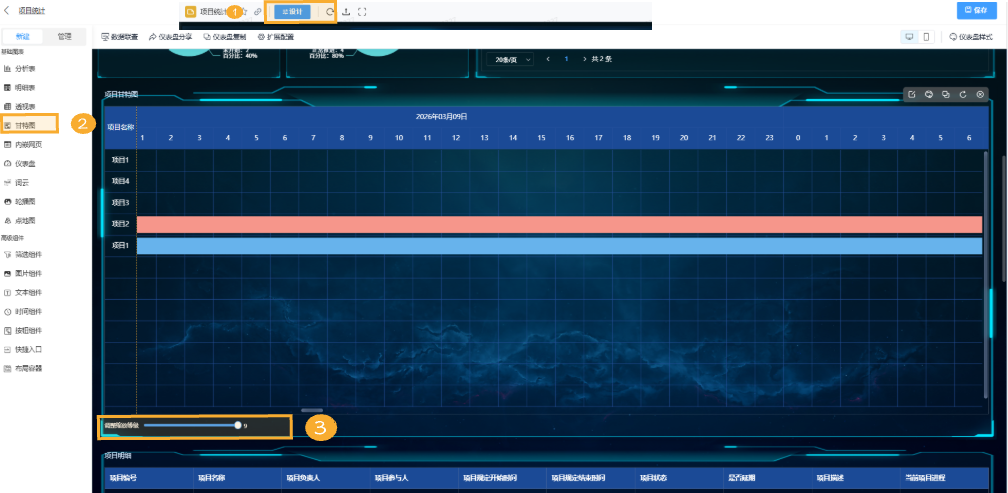The image size is (1008, 493).
Task: Go to the next page arrow
Action: (584, 60)
